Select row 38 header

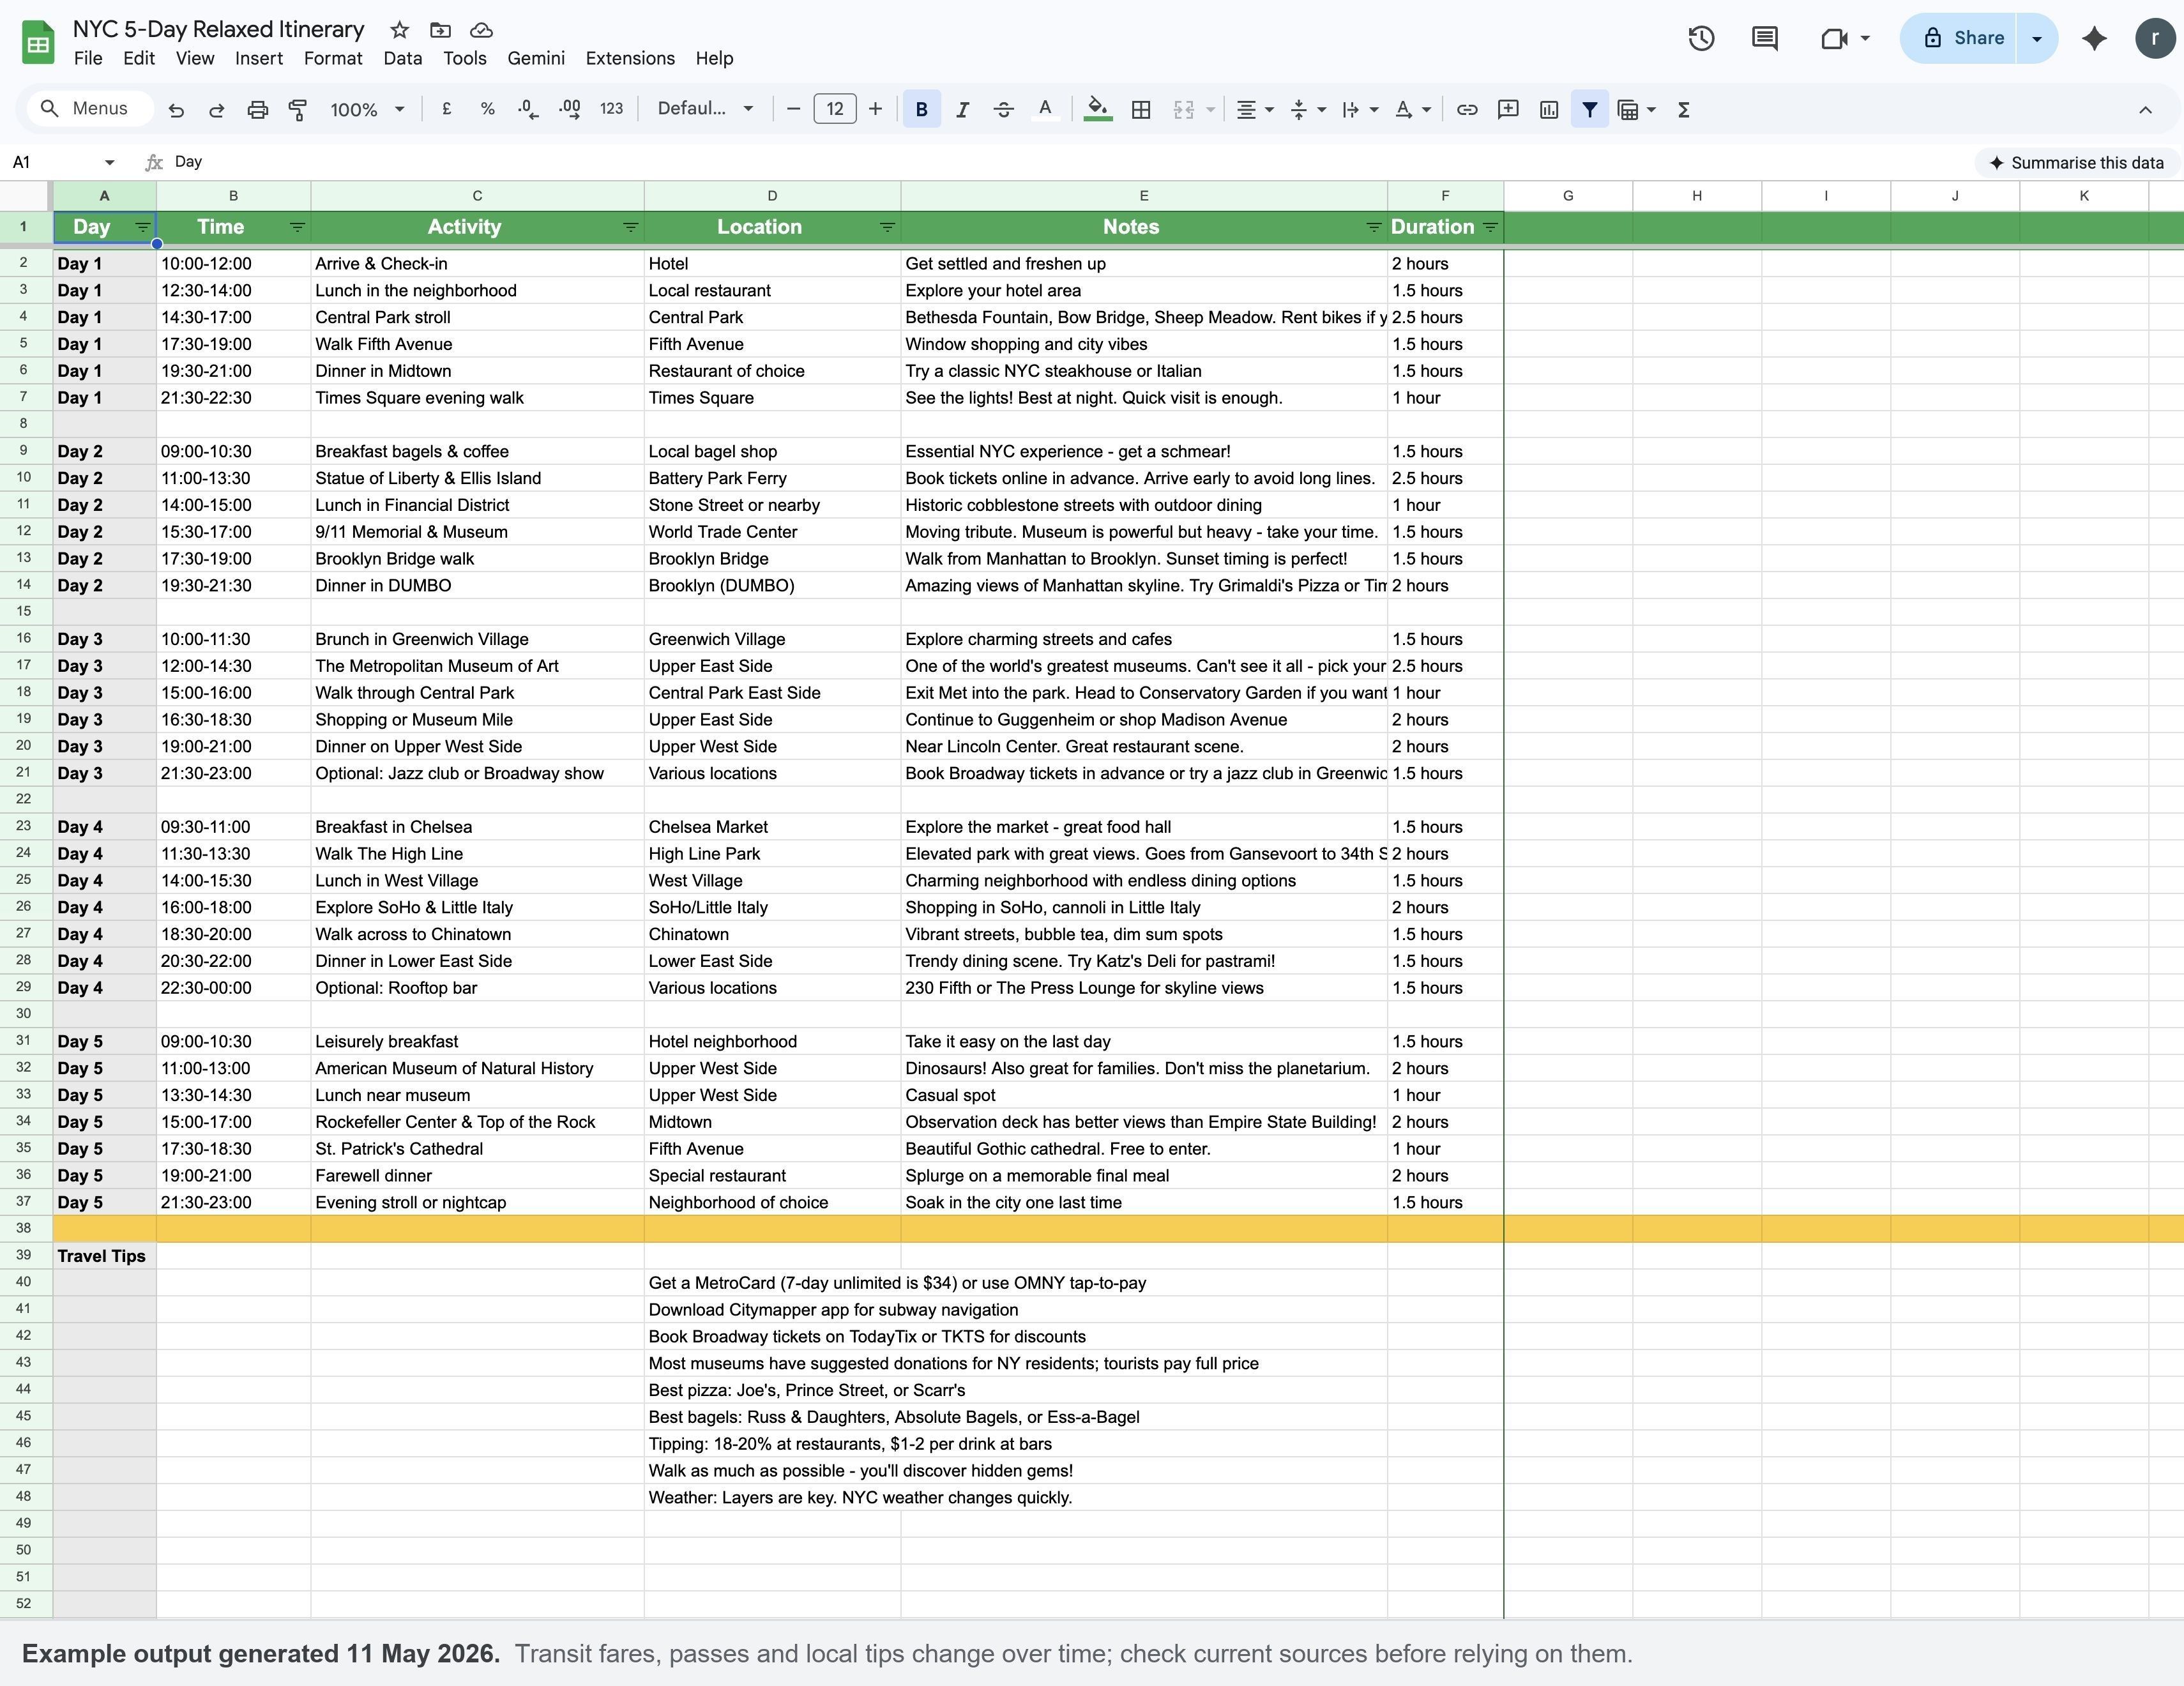[x=25, y=1228]
